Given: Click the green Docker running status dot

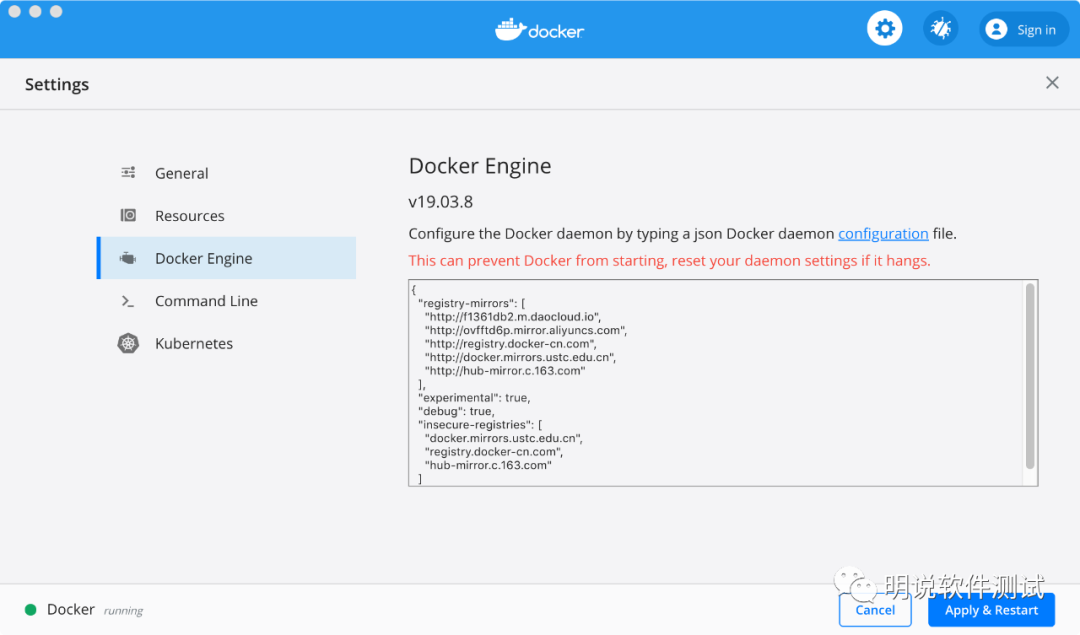Looking at the screenshot, I should click(31, 610).
